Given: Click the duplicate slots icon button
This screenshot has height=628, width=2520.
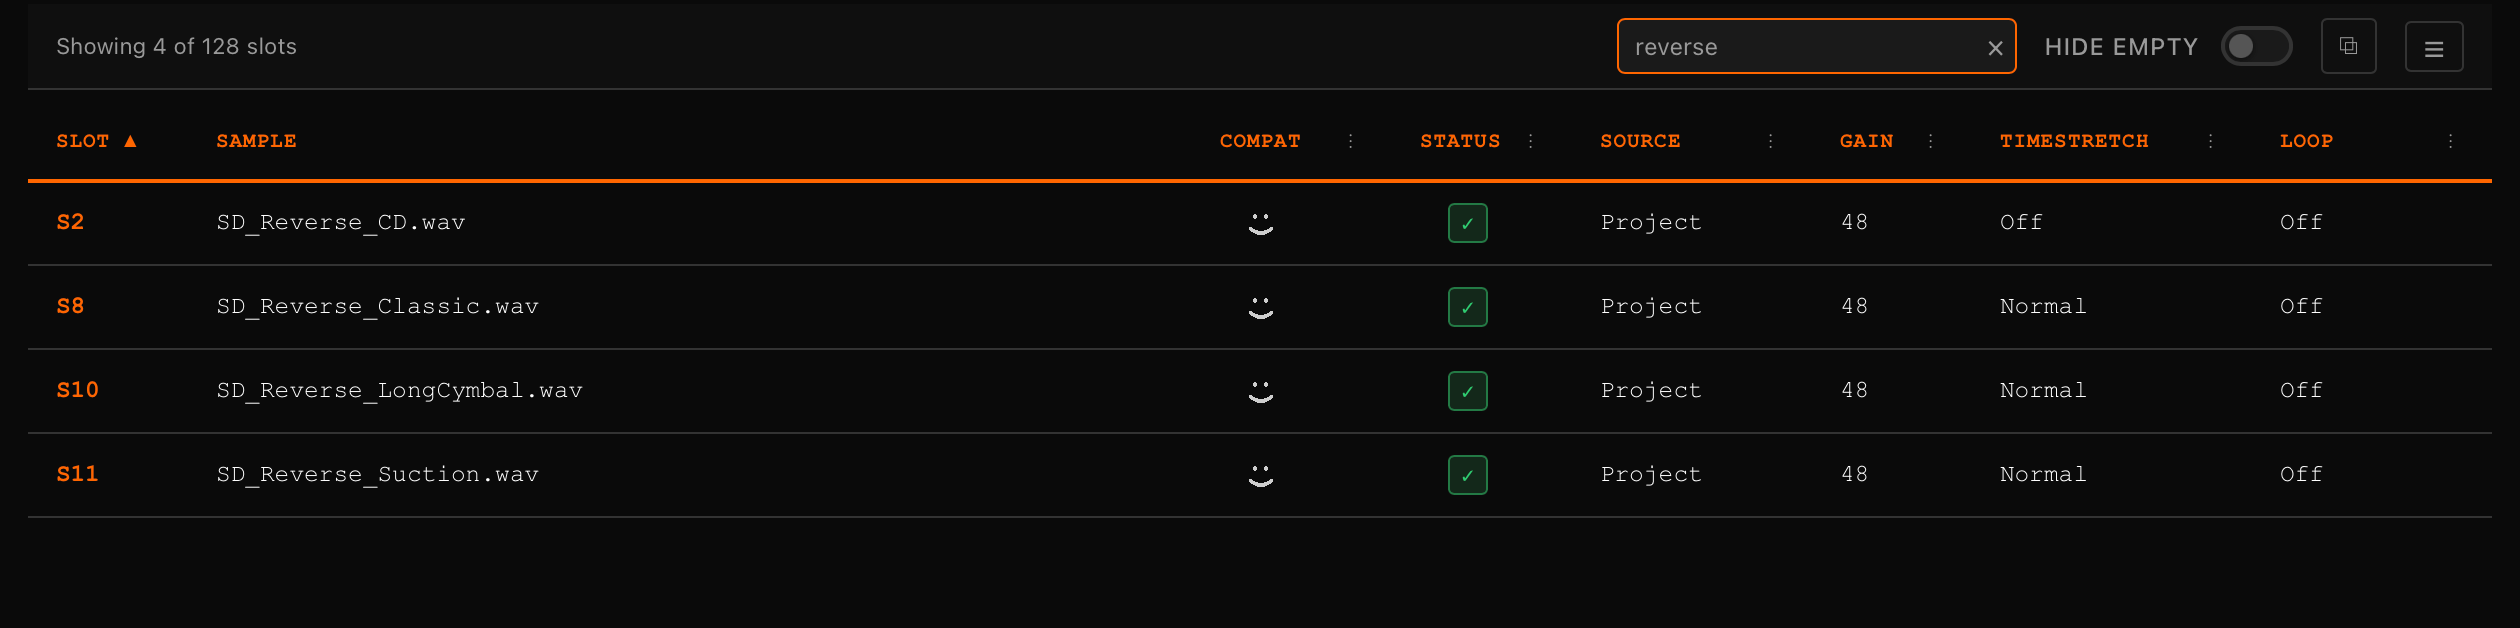Looking at the screenshot, I should point(2349,46).
